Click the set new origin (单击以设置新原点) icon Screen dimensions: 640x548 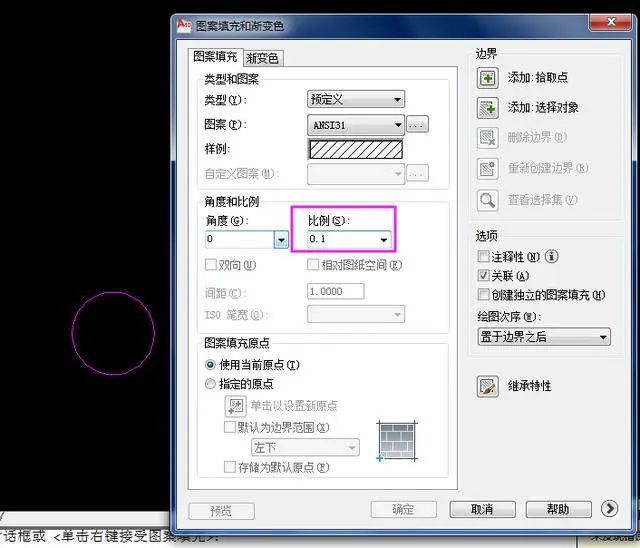coord(236,406)
